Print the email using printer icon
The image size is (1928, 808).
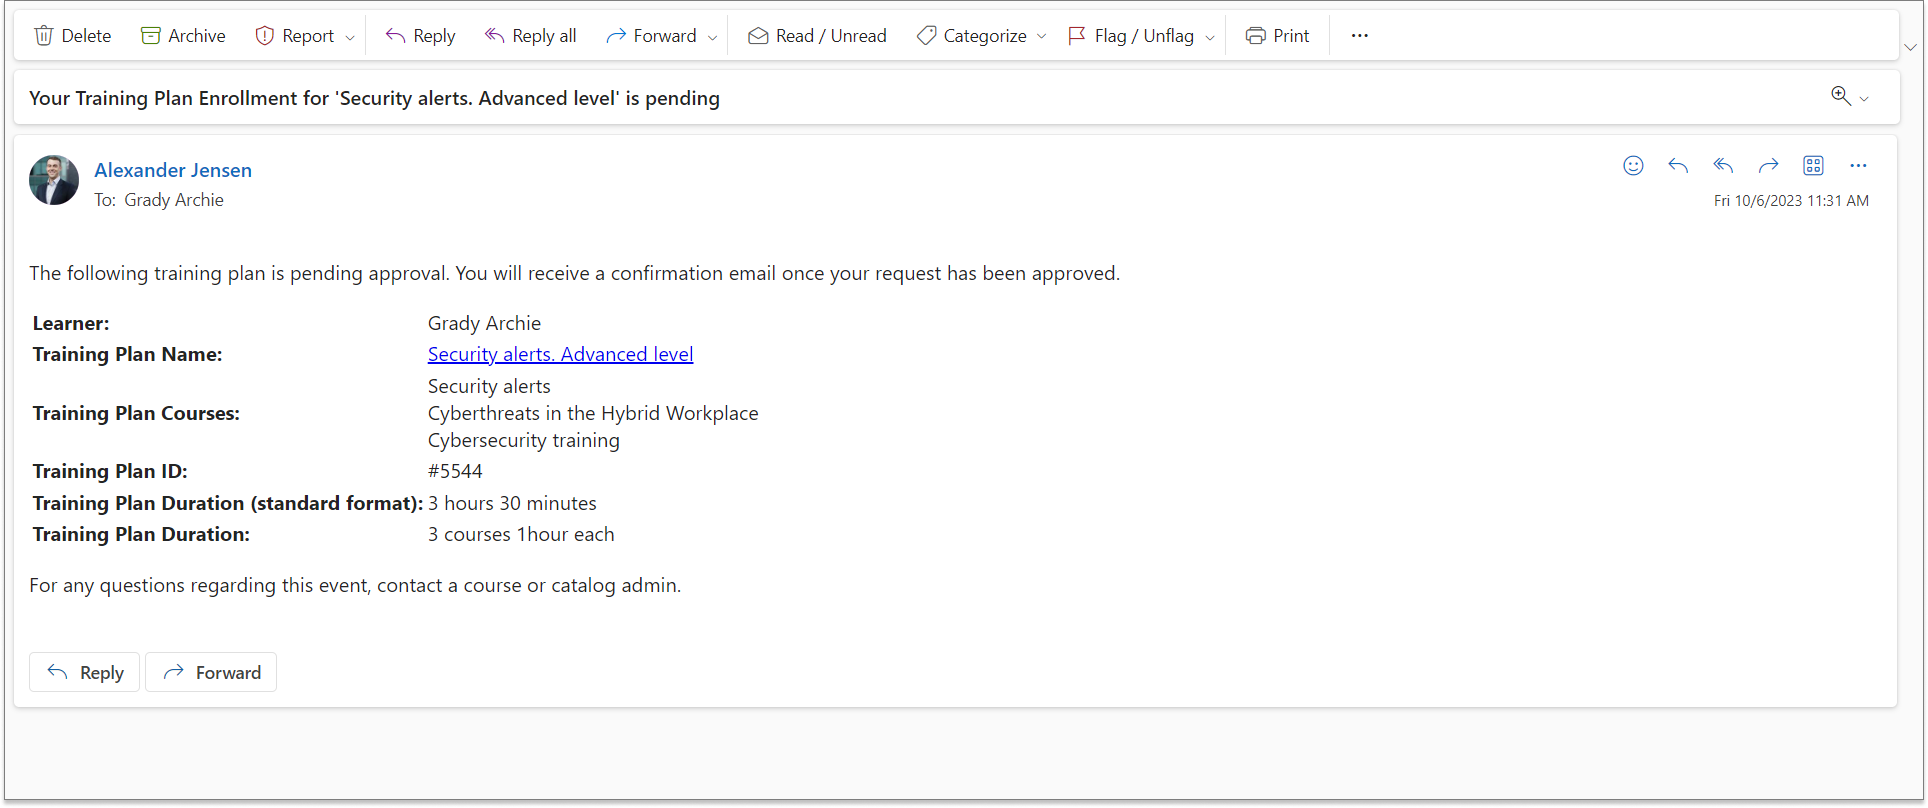(x=1256, y=36)
